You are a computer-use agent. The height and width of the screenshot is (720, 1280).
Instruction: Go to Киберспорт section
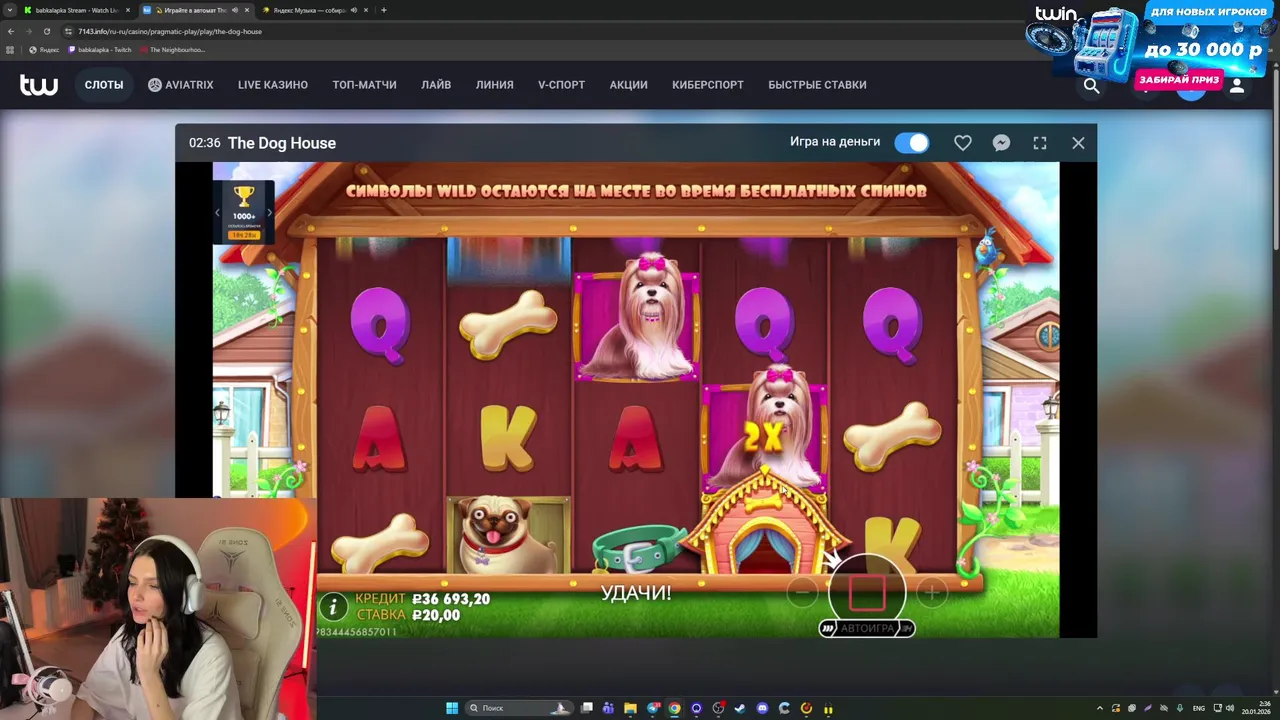[708, 85]
